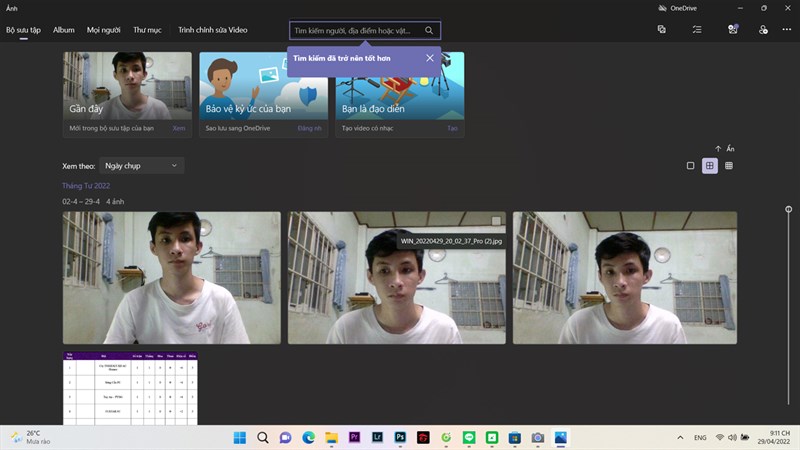
Task: Close the "Tìm kiếm đã trở nên tốt hơn" tooltip
Action: (x=430, y=58)
